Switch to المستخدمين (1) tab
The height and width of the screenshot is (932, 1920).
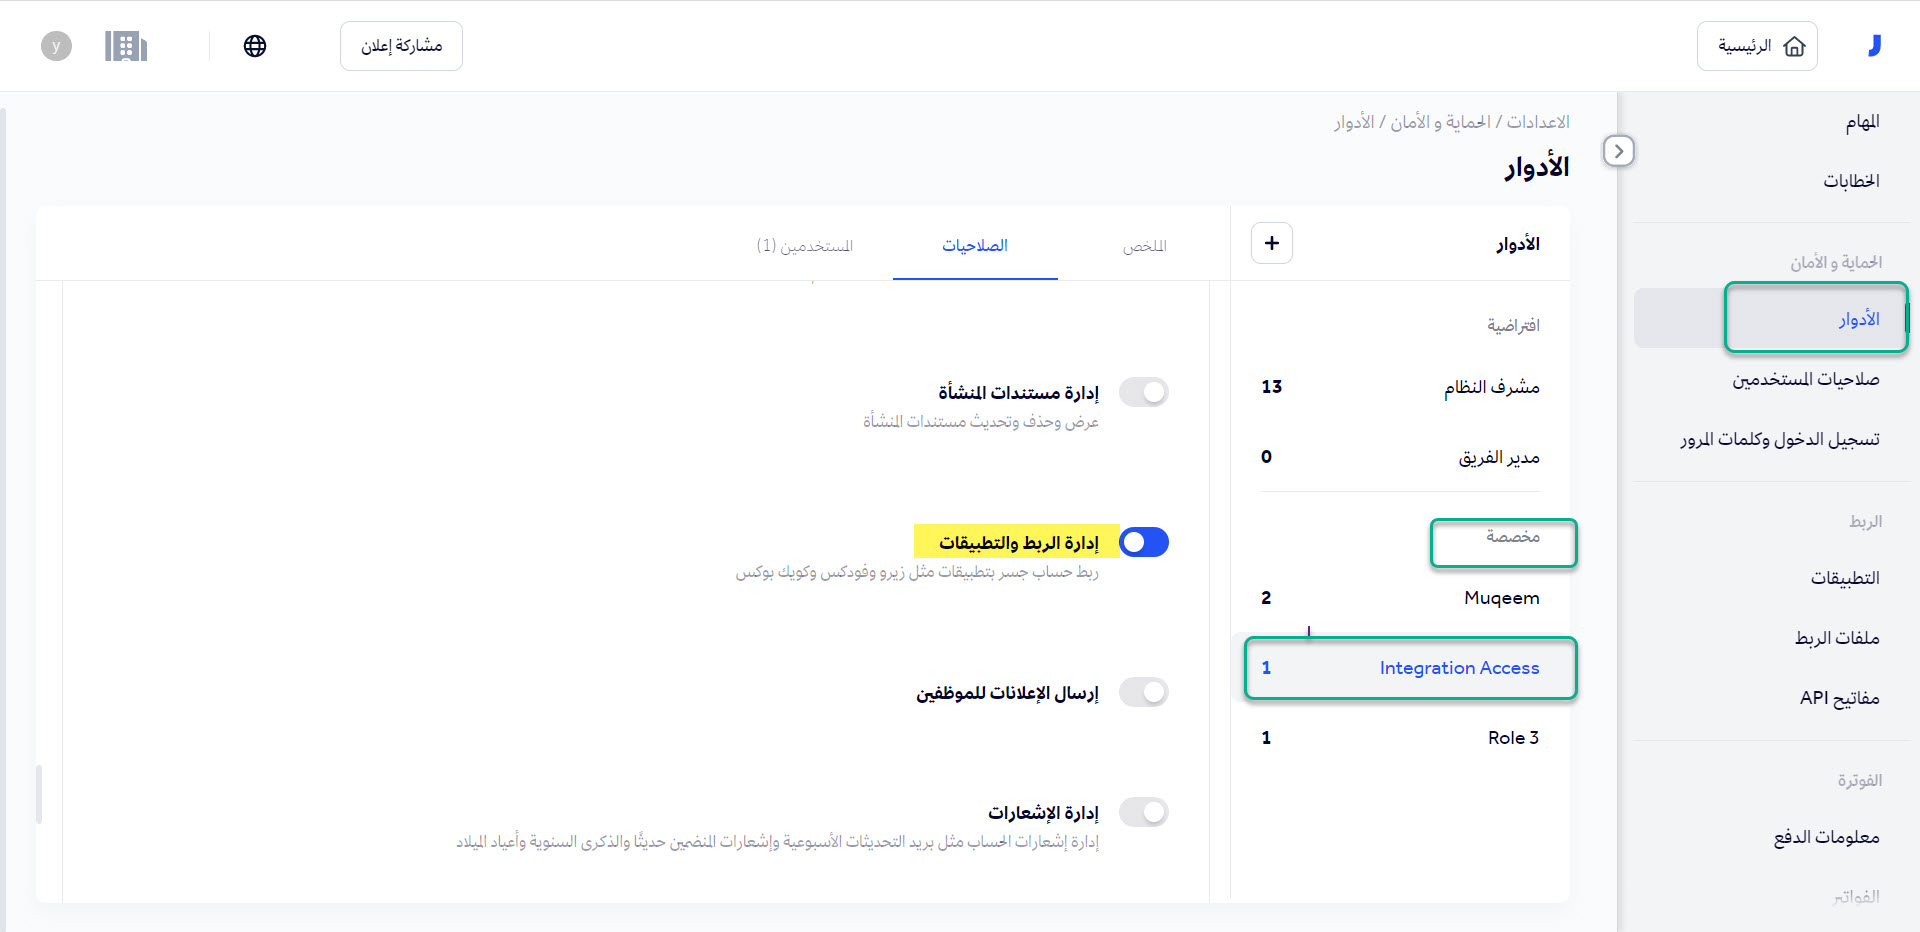click(805, 246)
